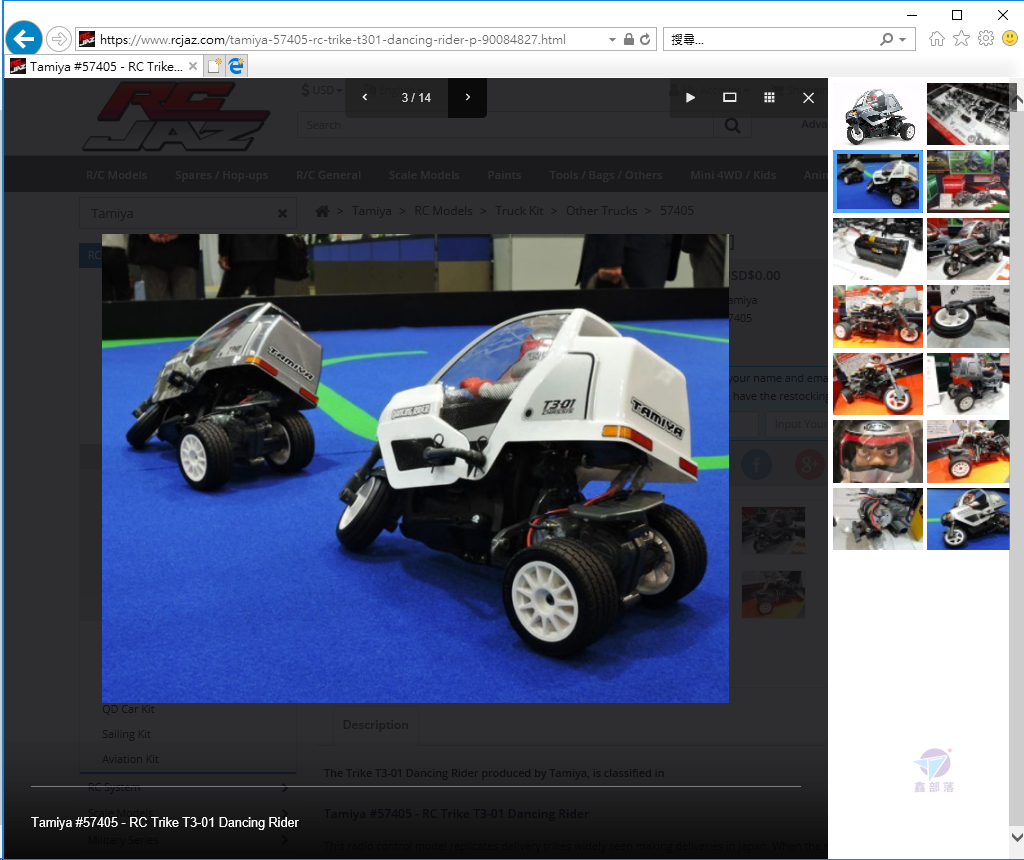Image resolution: width=1024 pixels, height=860 pixels.
Task: Open the USD currency dropdown
Action: click(x=321, y=90)
